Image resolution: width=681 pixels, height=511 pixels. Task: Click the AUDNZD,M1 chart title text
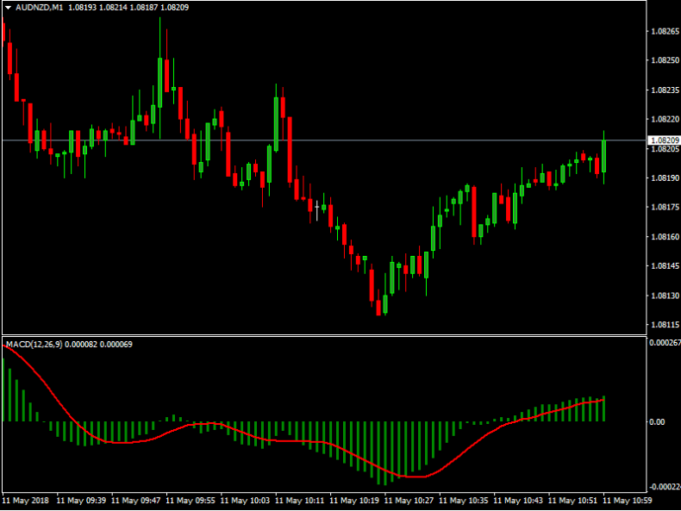(41, 8)
